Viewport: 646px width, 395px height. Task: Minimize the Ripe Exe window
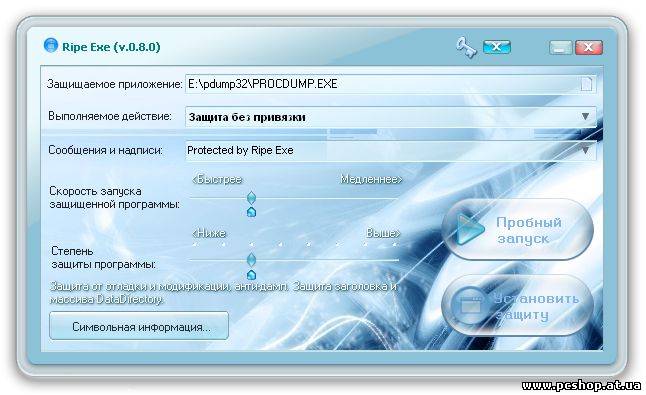point(560,47)
